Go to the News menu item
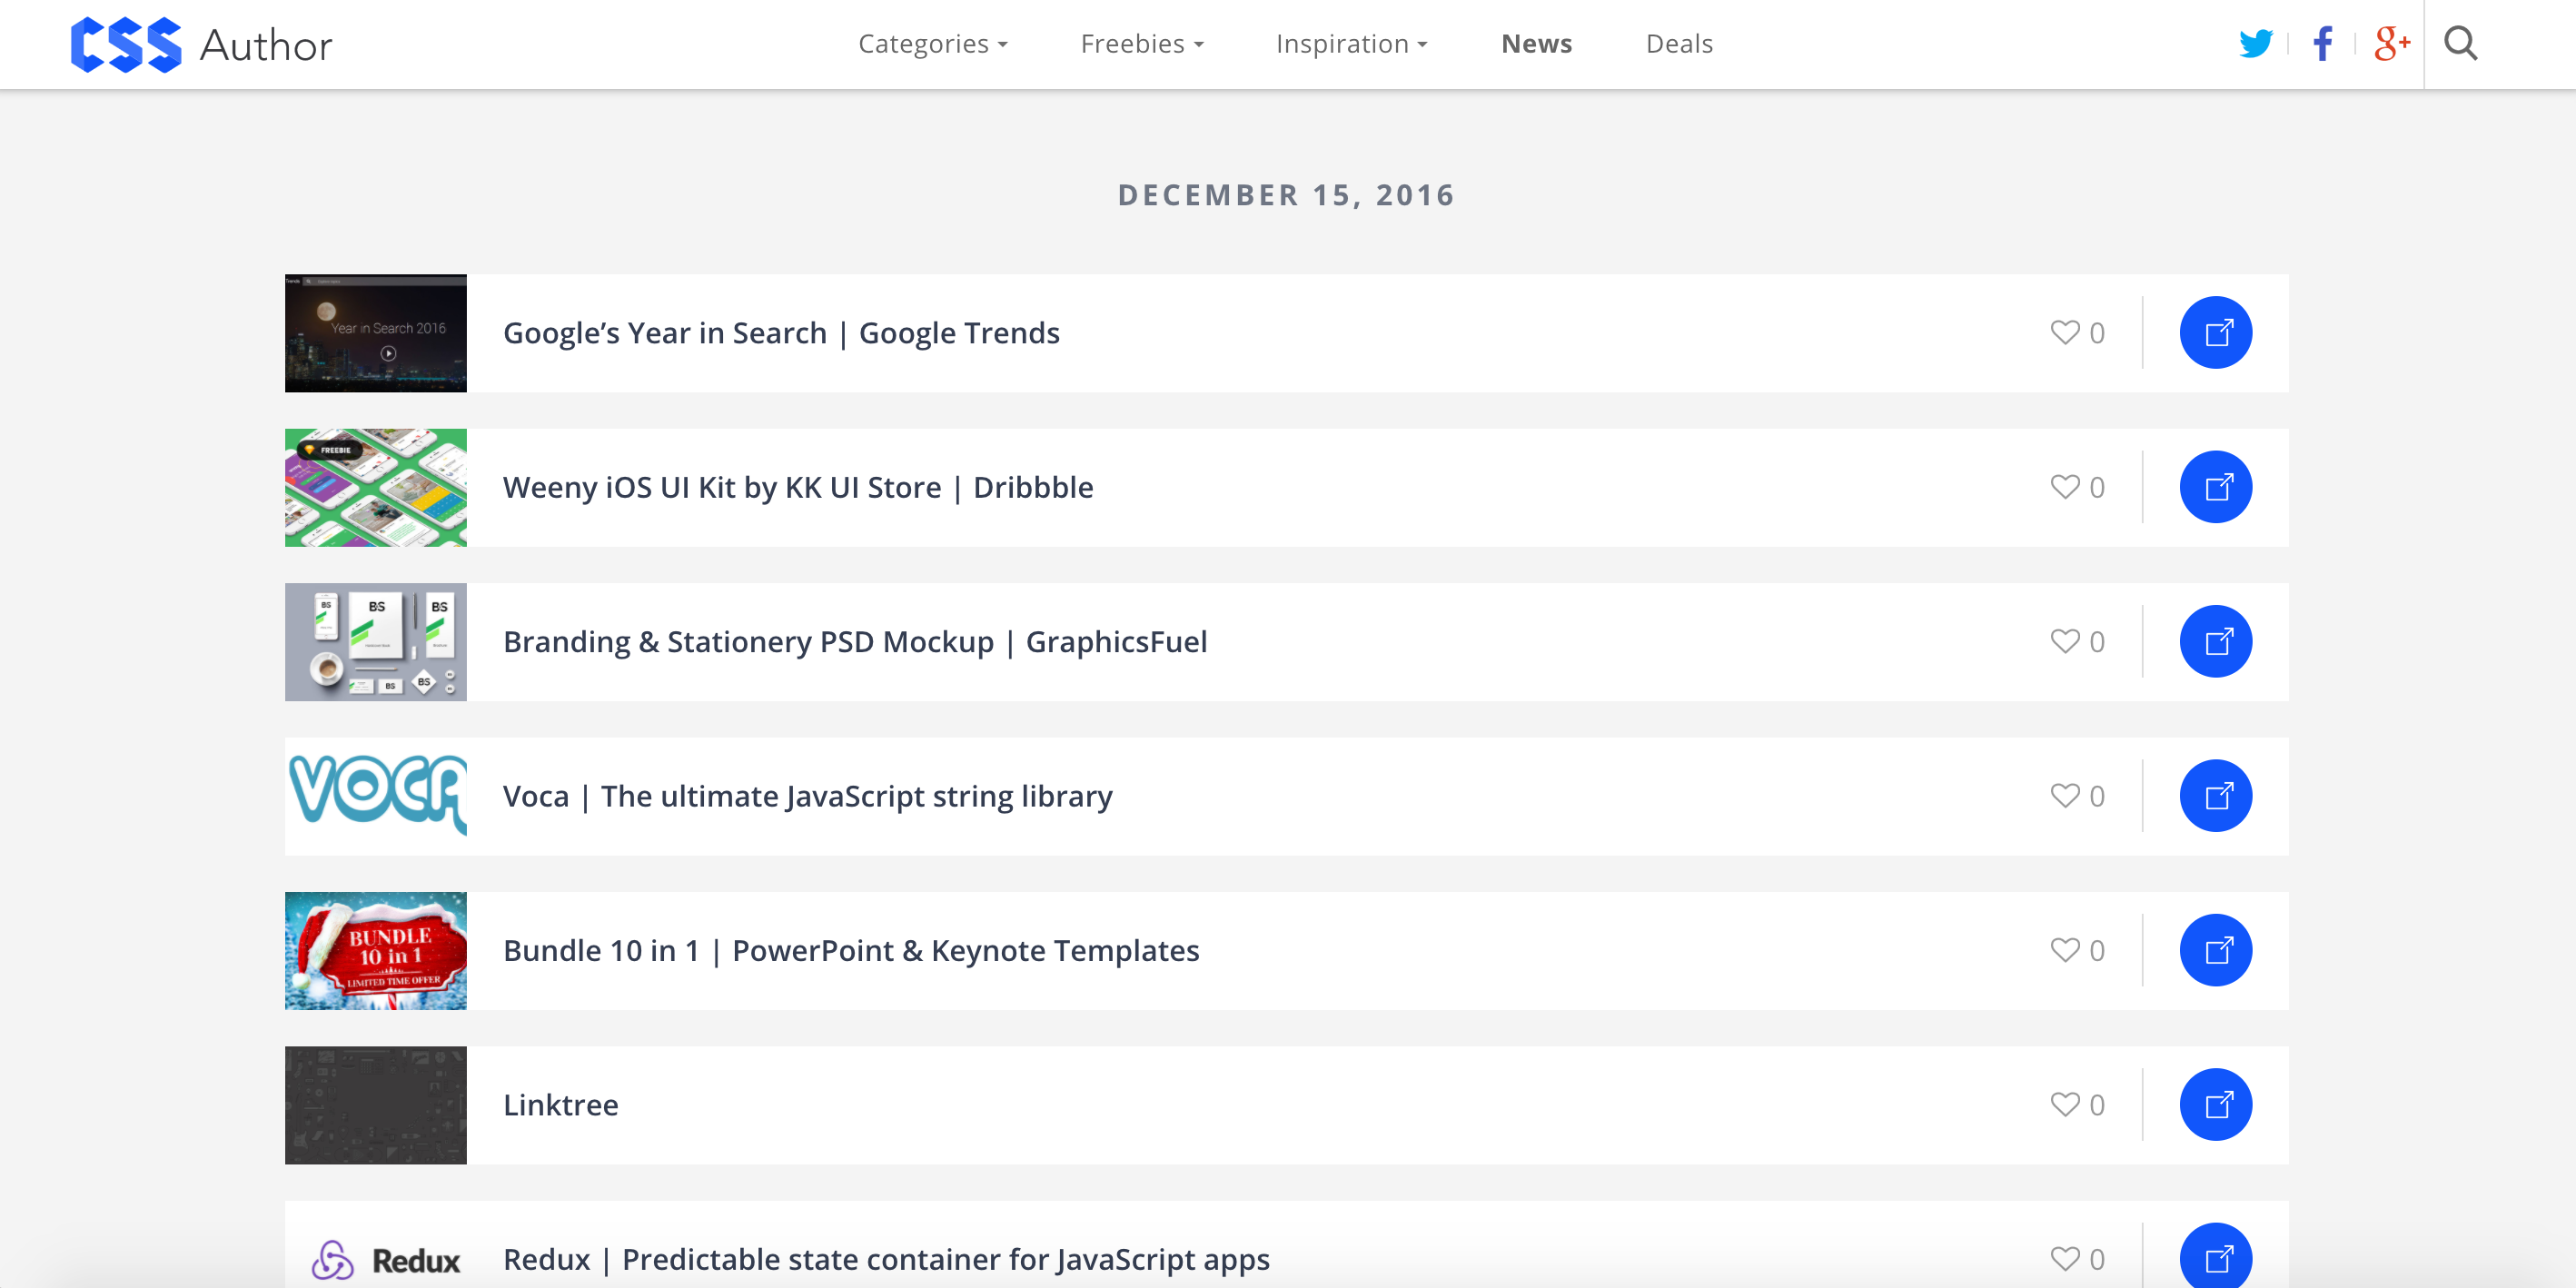The height and width of the screenshot is (1288, 2576). pos(1536,44)
